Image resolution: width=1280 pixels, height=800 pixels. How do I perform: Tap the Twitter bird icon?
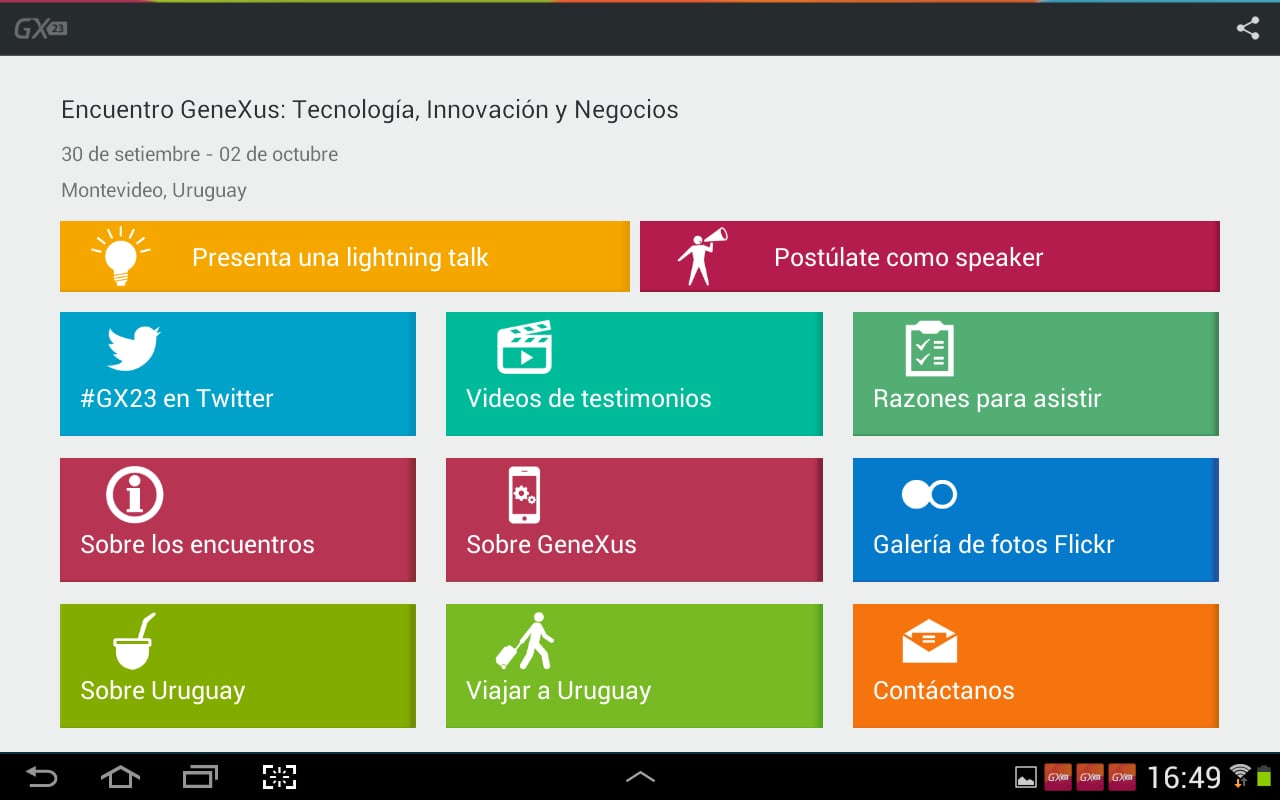[134, 349]
